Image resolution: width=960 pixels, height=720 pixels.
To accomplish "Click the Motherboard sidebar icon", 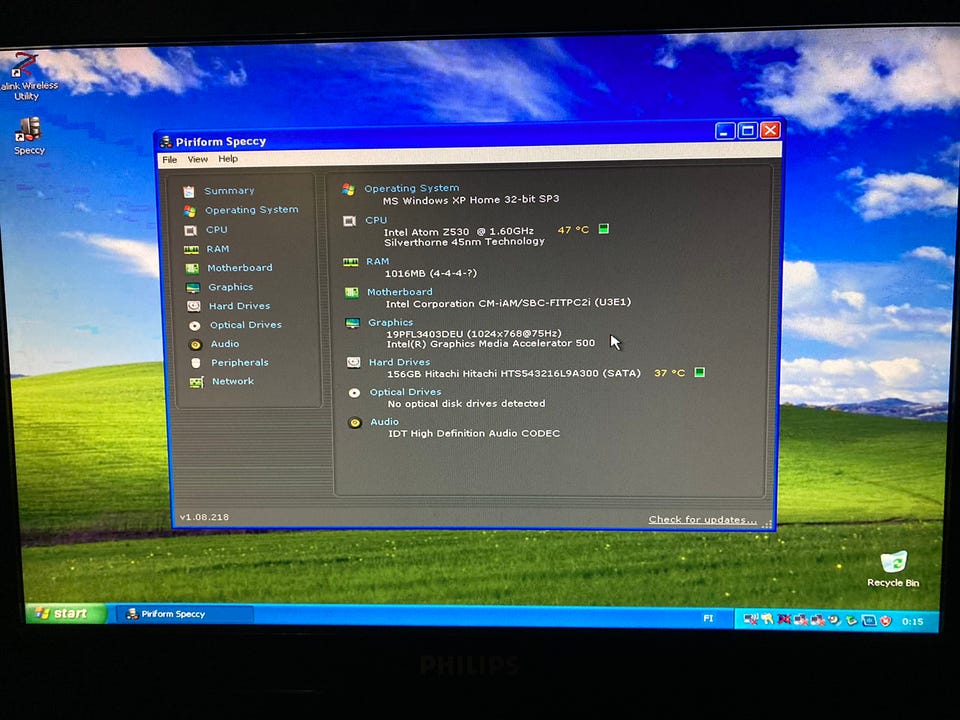I will click(192, 268).
